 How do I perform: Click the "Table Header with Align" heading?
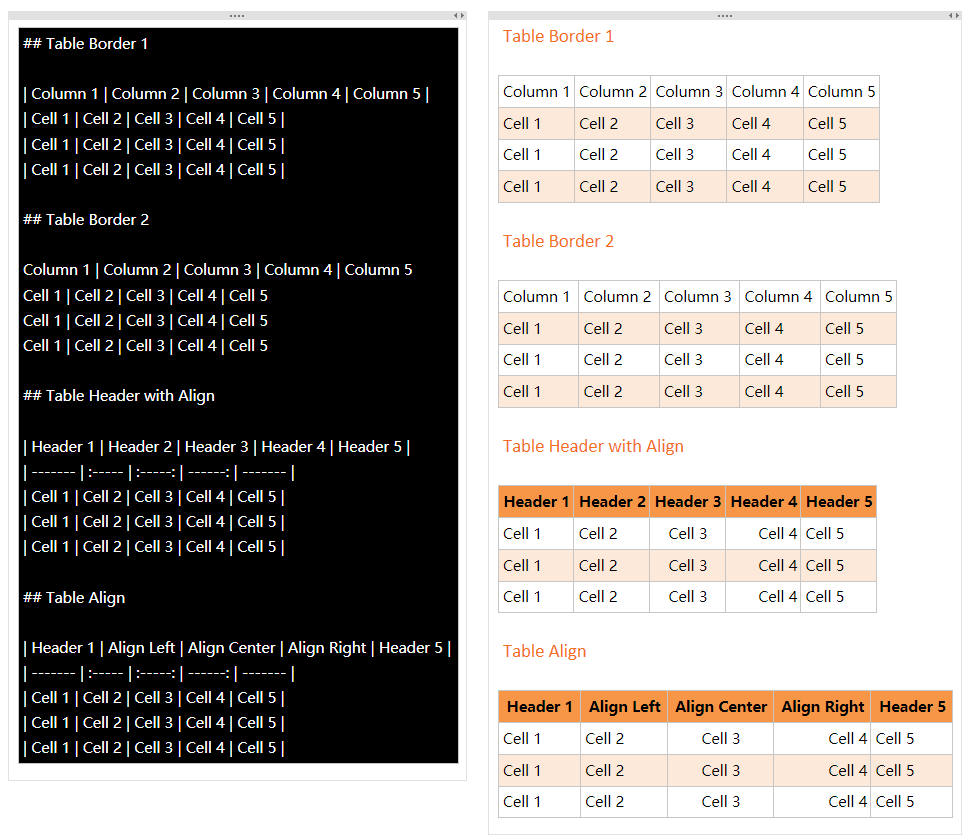click(x=593, y=446)
